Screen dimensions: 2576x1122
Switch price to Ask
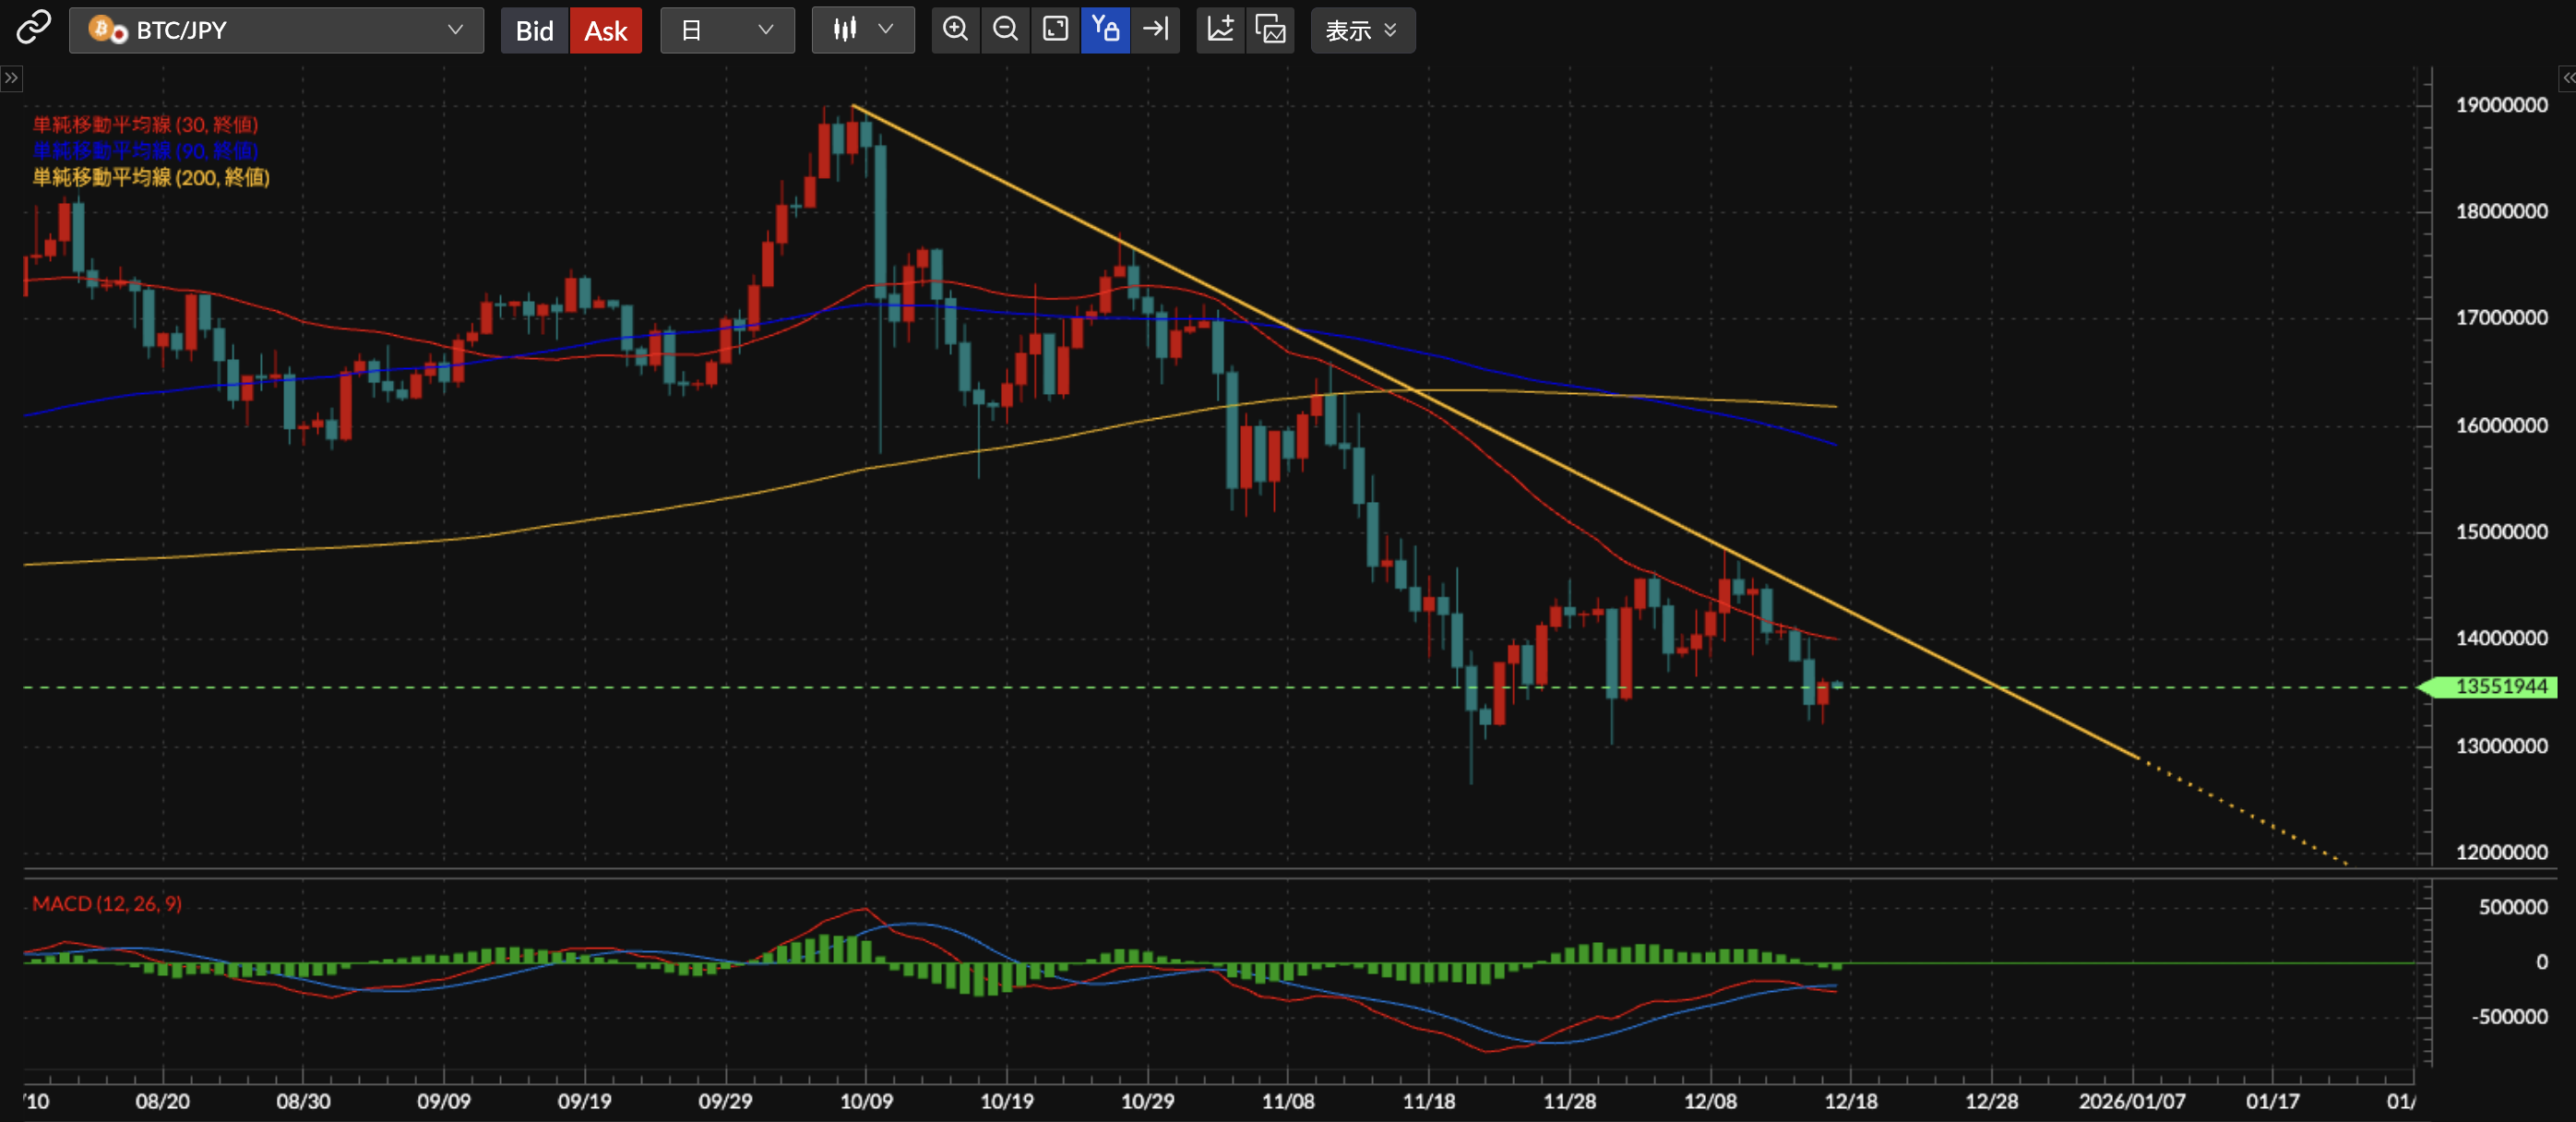click(x=605, y=31)
